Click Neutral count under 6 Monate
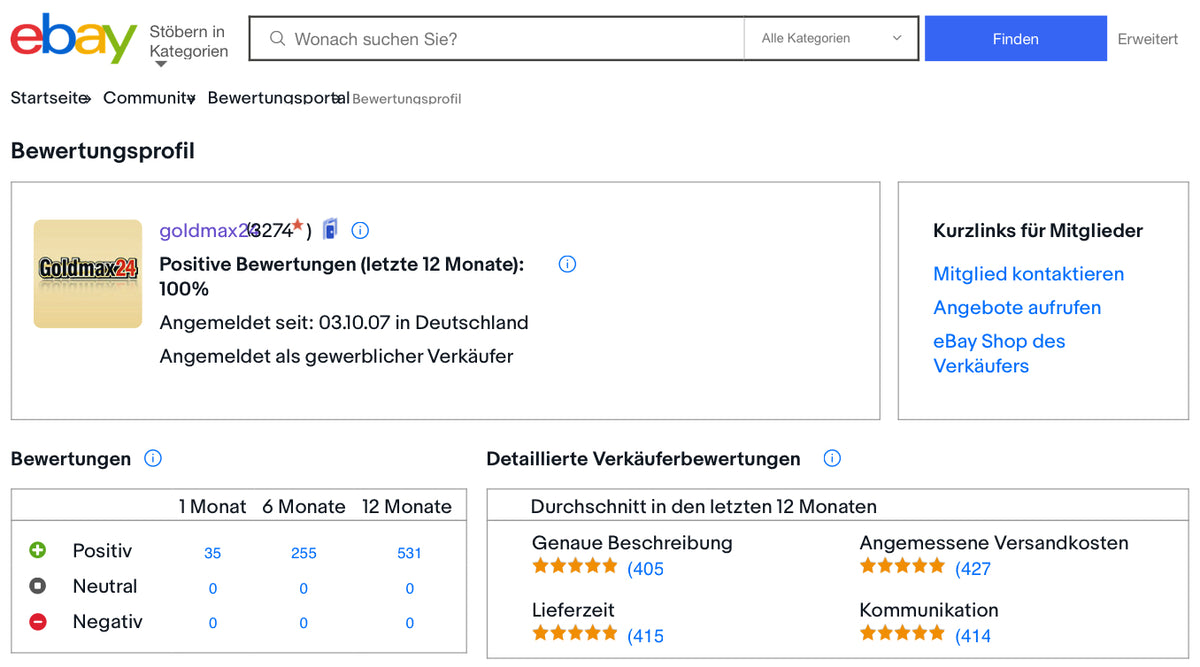This screenshot has width=1200, height=667. 304,589
